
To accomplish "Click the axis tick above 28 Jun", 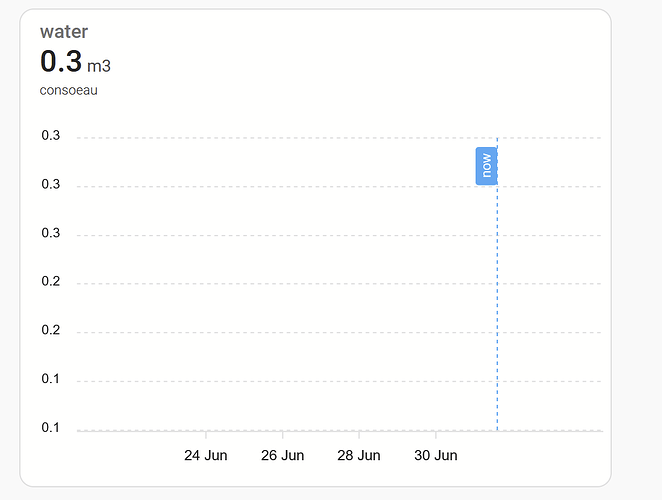I will click(x=359, y=434).
